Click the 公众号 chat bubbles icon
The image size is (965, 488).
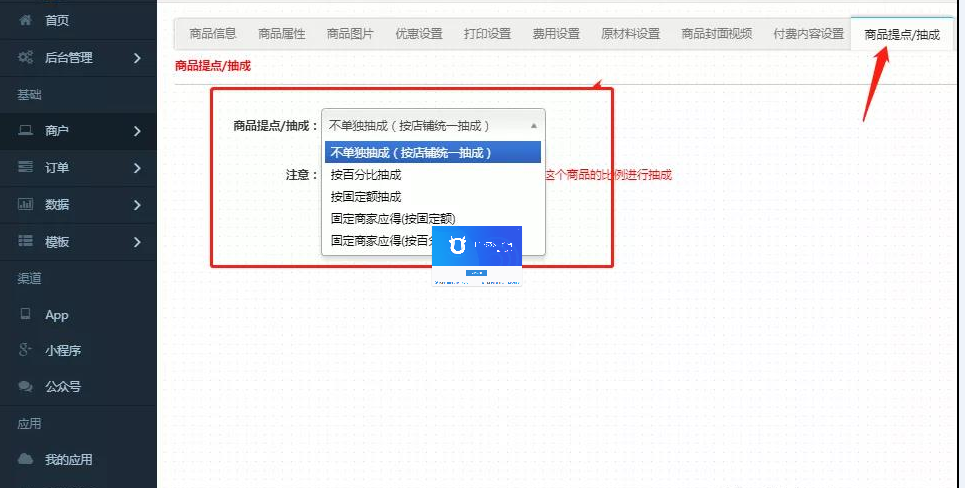[x=25, y=386]
